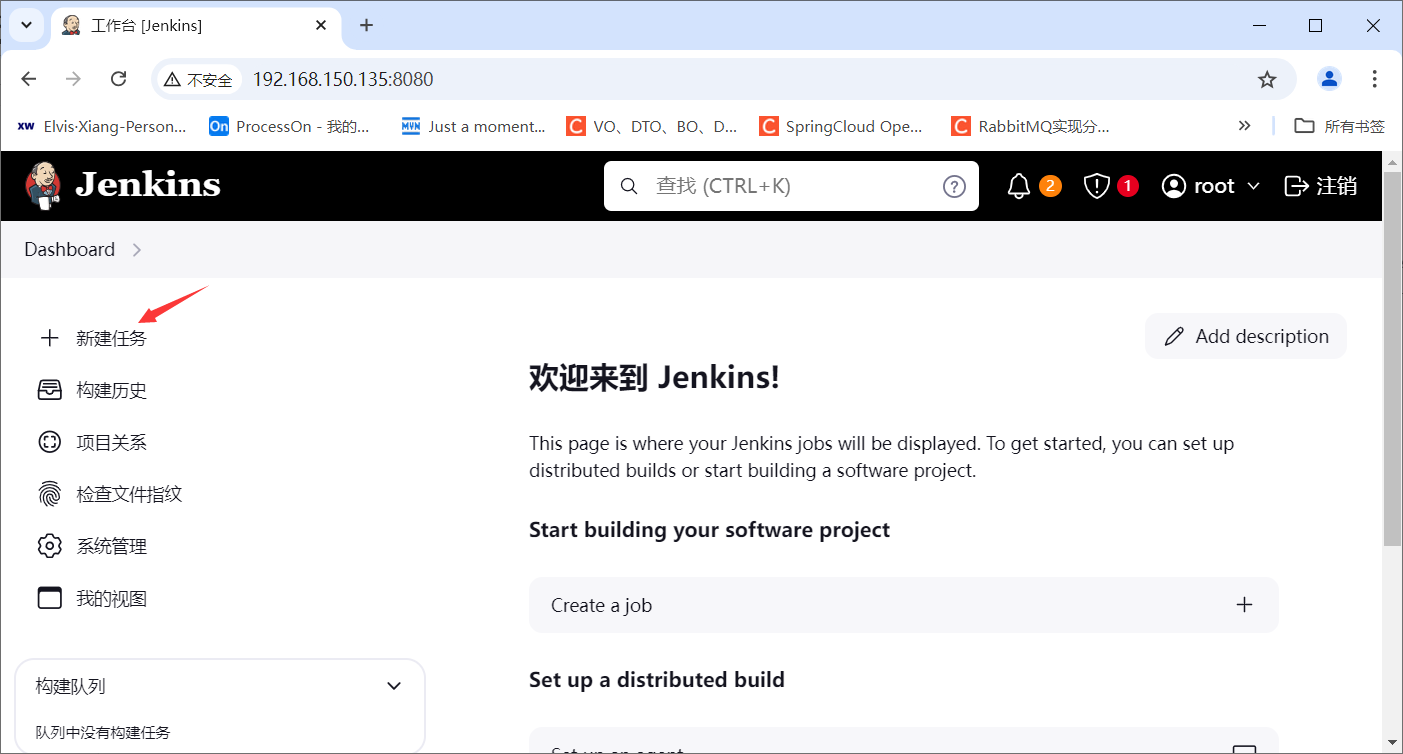Viewport: 1403px width, 754px height.
Task: Click the 构建历史 inbox icon
Action: 49,390
